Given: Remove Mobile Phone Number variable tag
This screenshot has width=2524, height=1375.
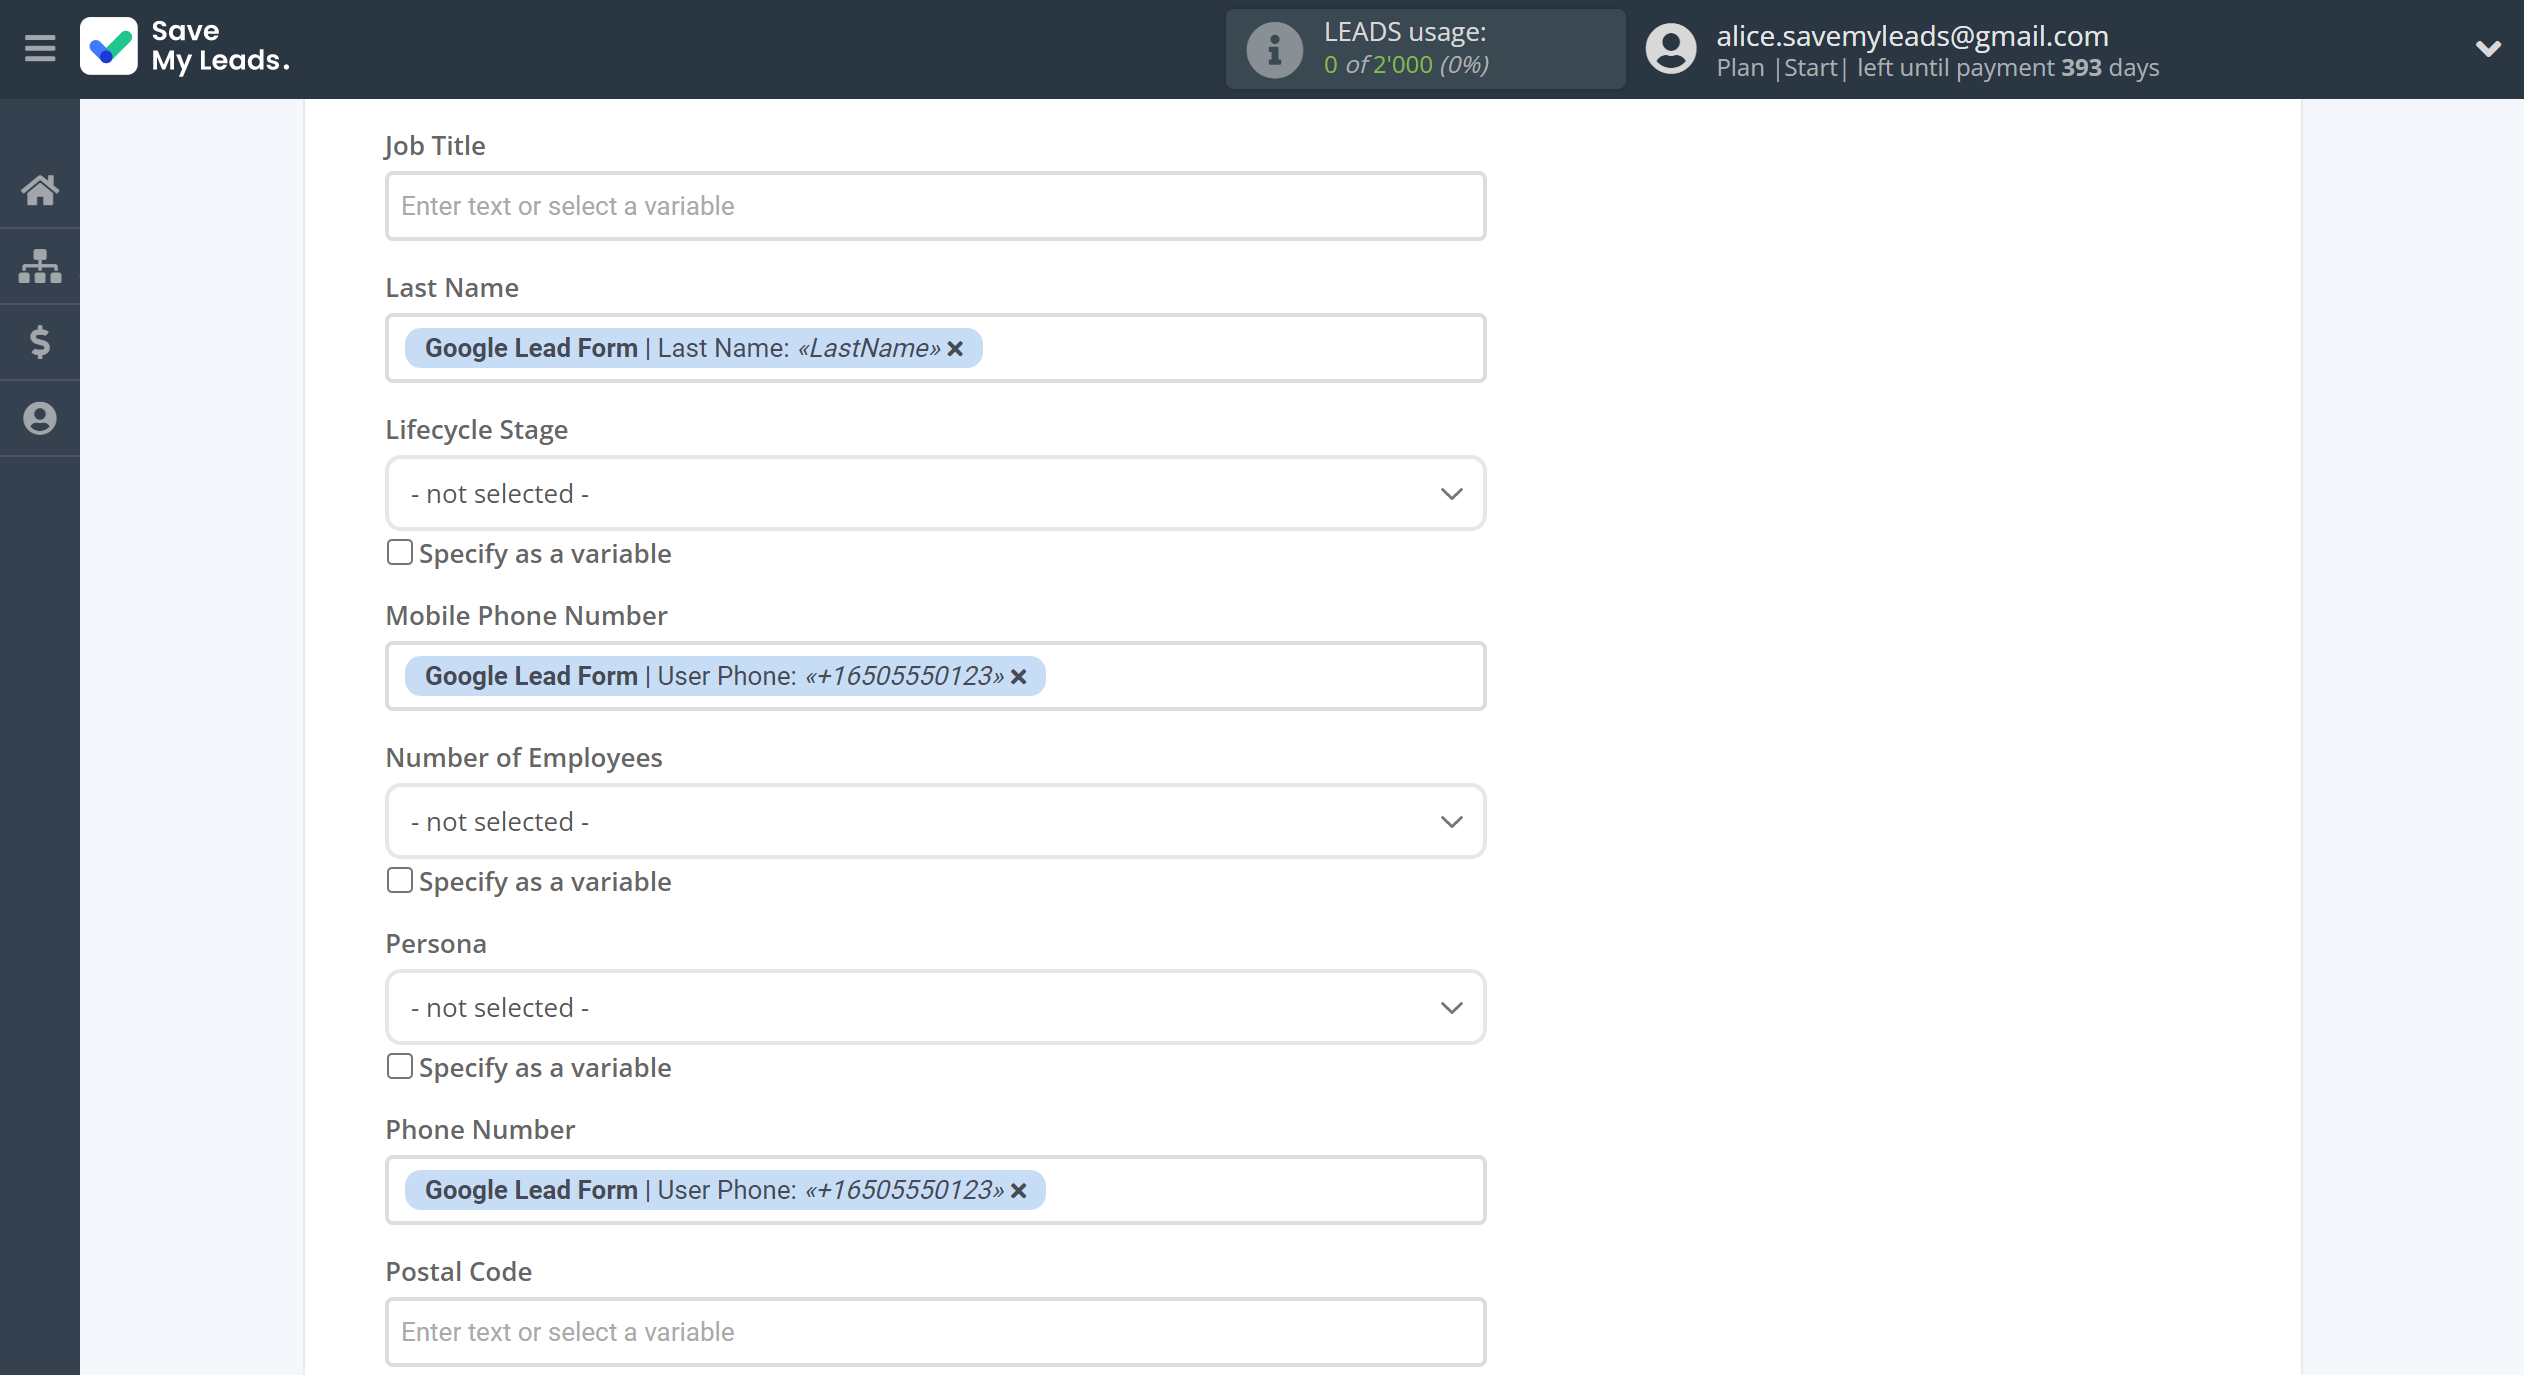Looking at the screenshot, I should pos(1017,676).
